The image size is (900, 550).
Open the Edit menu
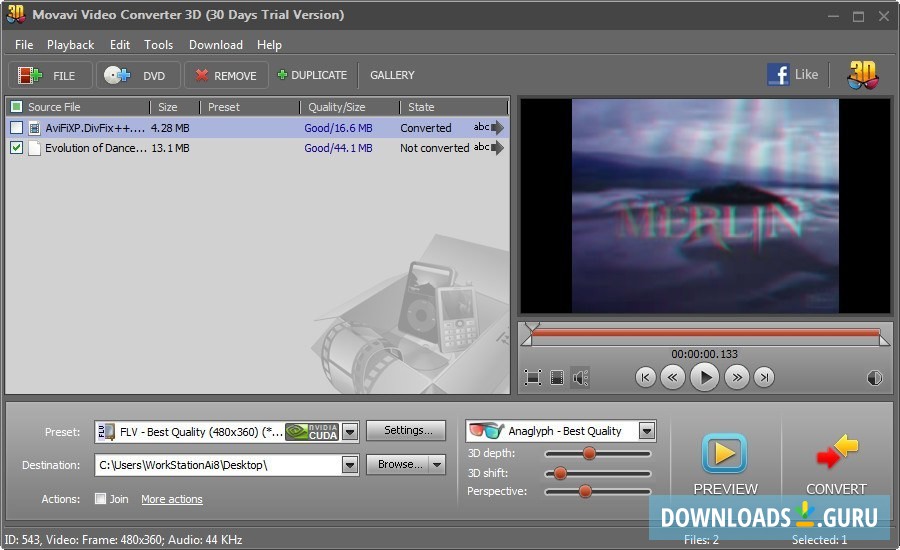(119, 45)
